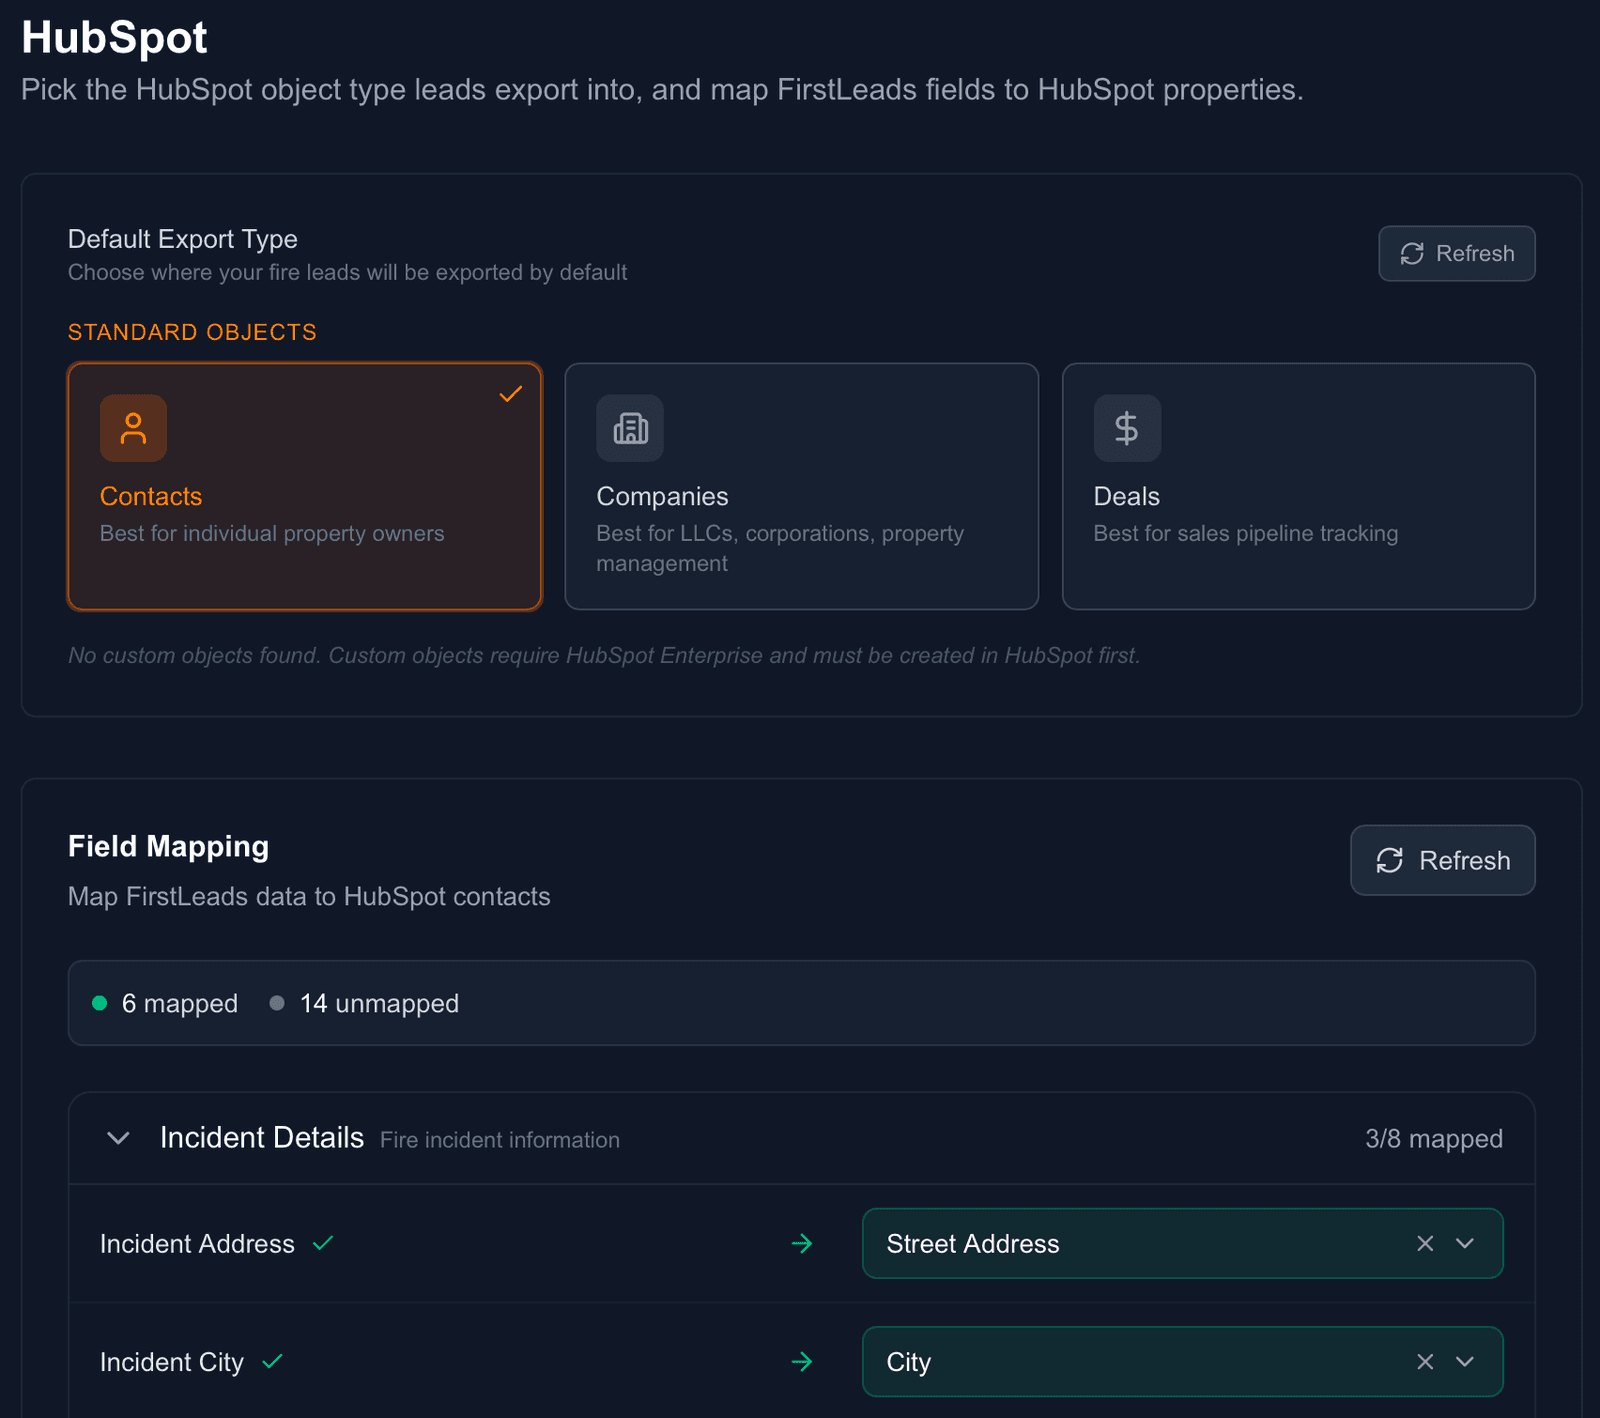
Task: Click the '6 mapped' status text
Action: [x=180, y=1003]
